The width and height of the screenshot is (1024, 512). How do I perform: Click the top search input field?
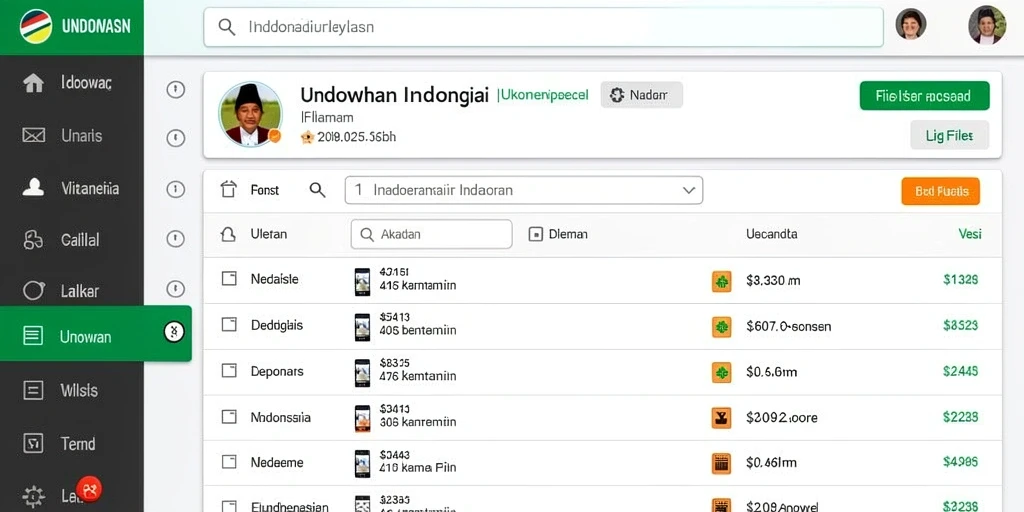543,27
